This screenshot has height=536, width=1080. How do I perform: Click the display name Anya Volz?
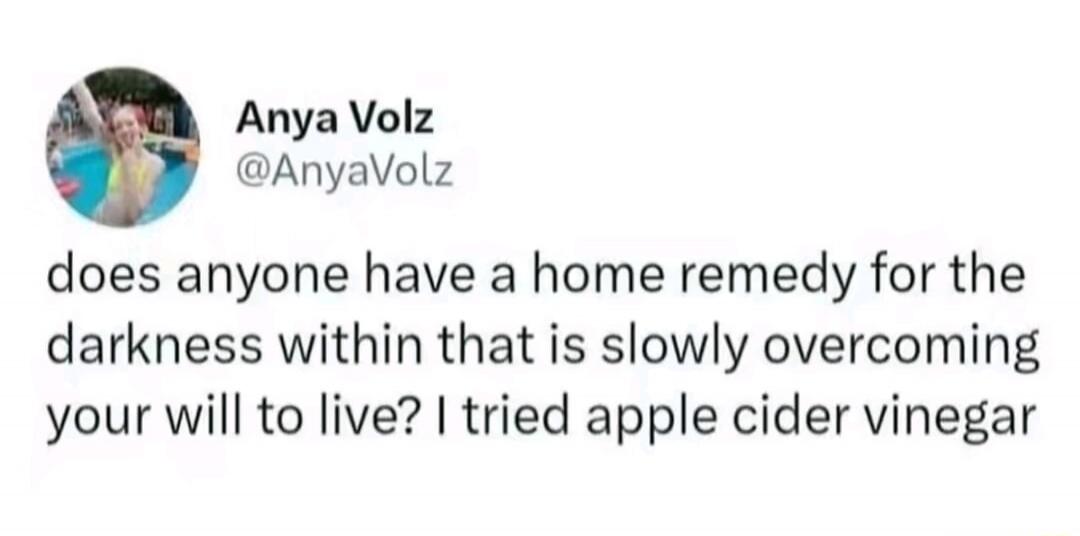point(335,122)
